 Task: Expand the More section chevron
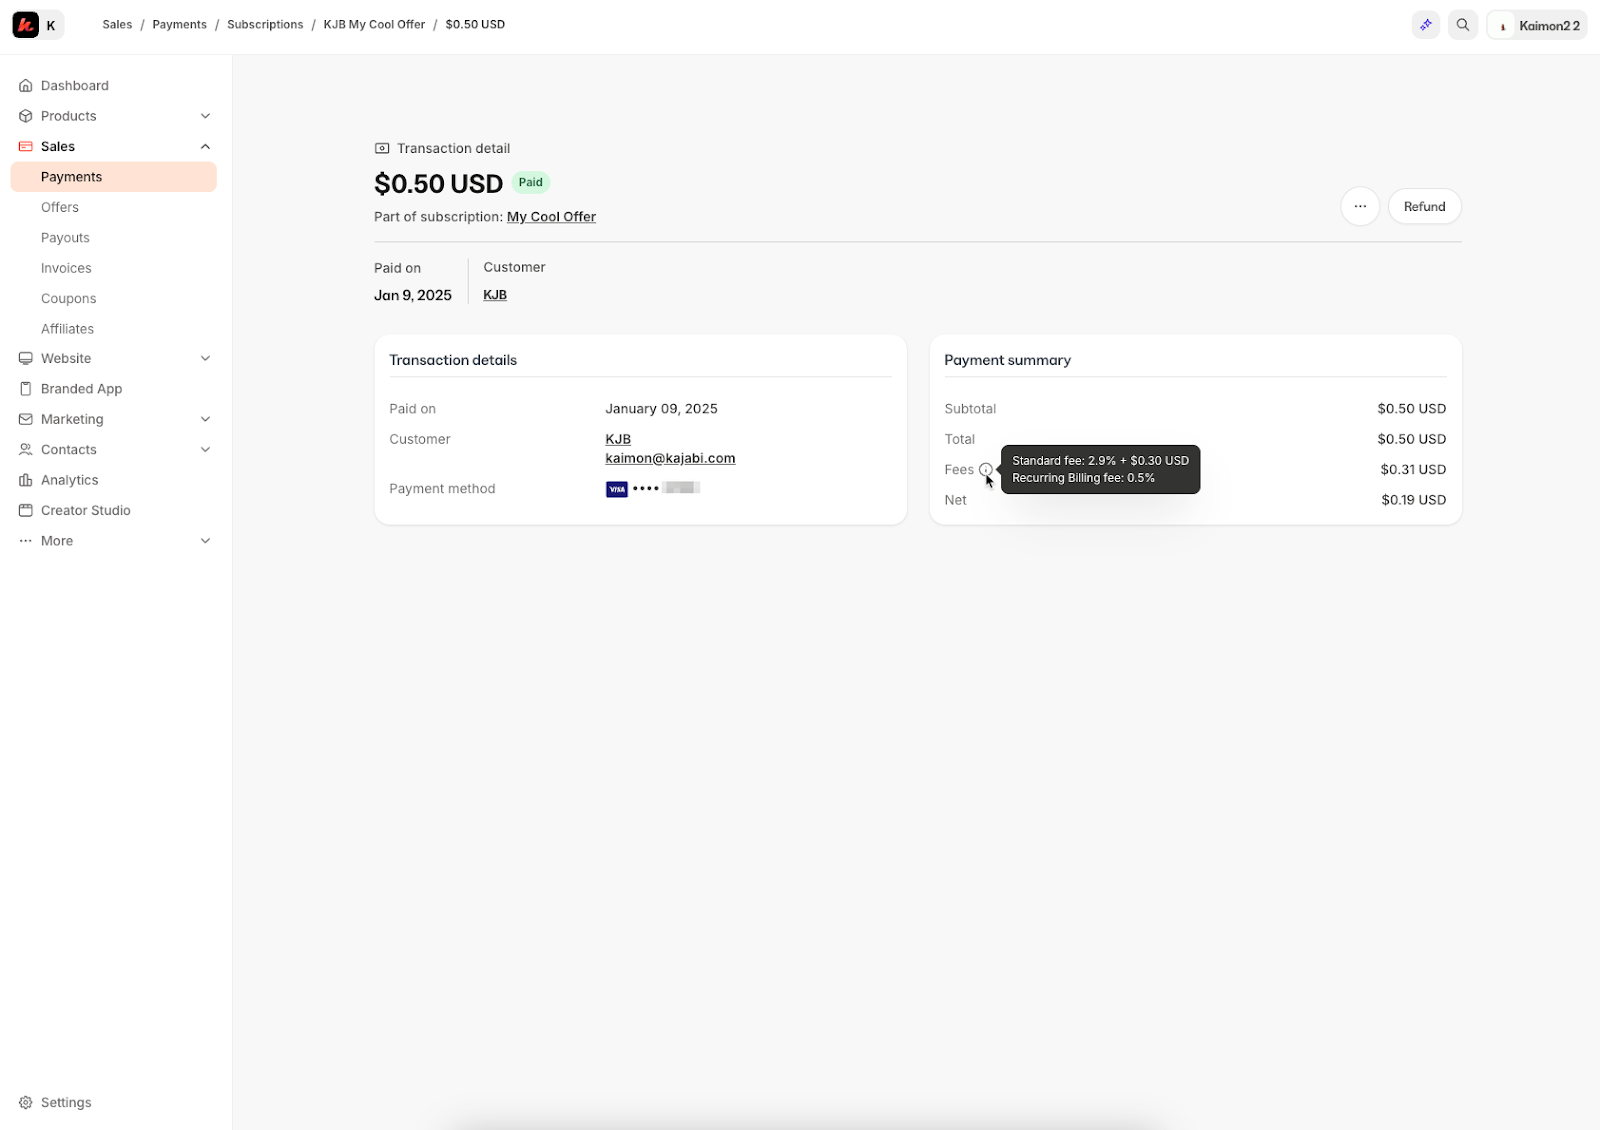pyautogui.click(x=205, y=541)
